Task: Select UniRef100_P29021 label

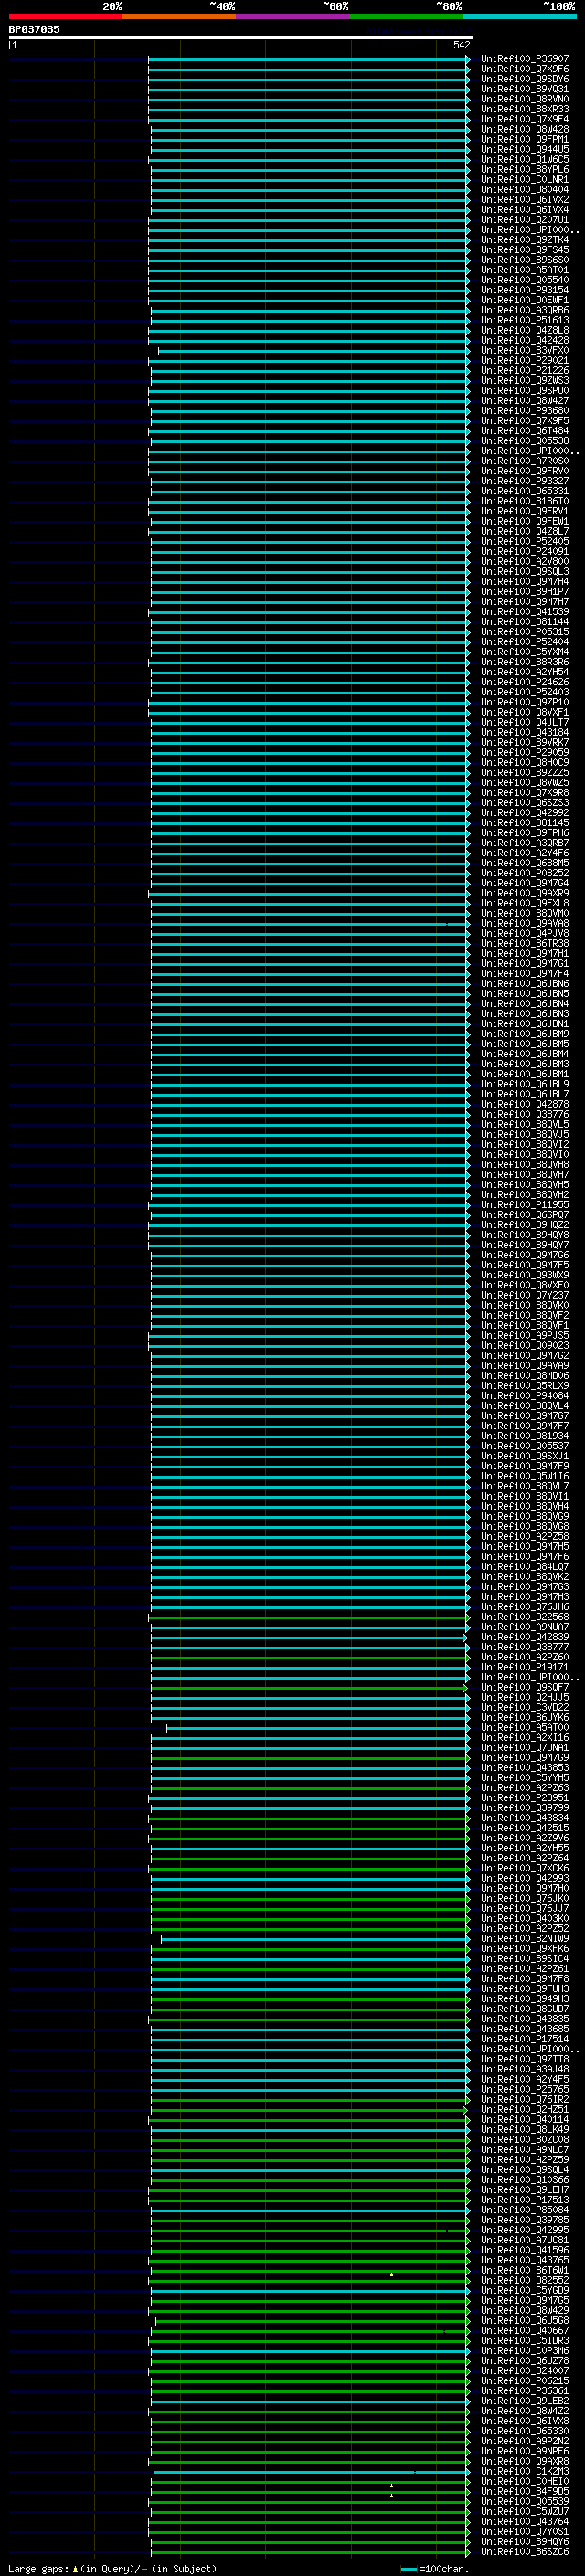Action: click(x=524, y=360)
